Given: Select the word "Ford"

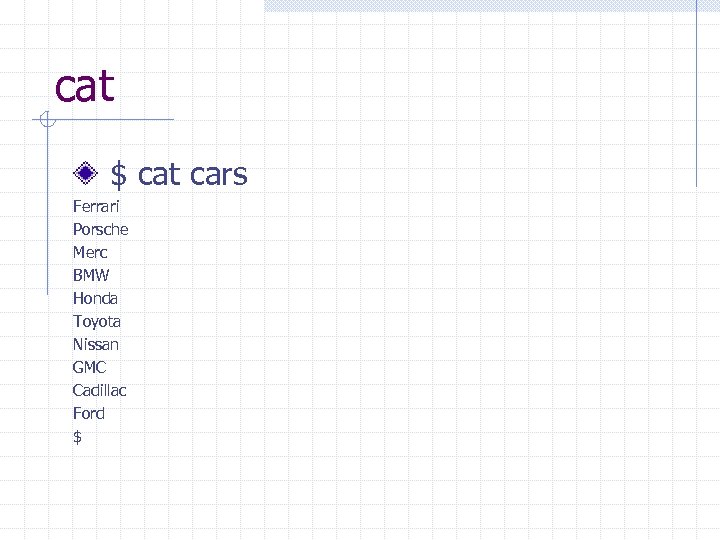Looking at the screenshot, I should tap(89, 413).
